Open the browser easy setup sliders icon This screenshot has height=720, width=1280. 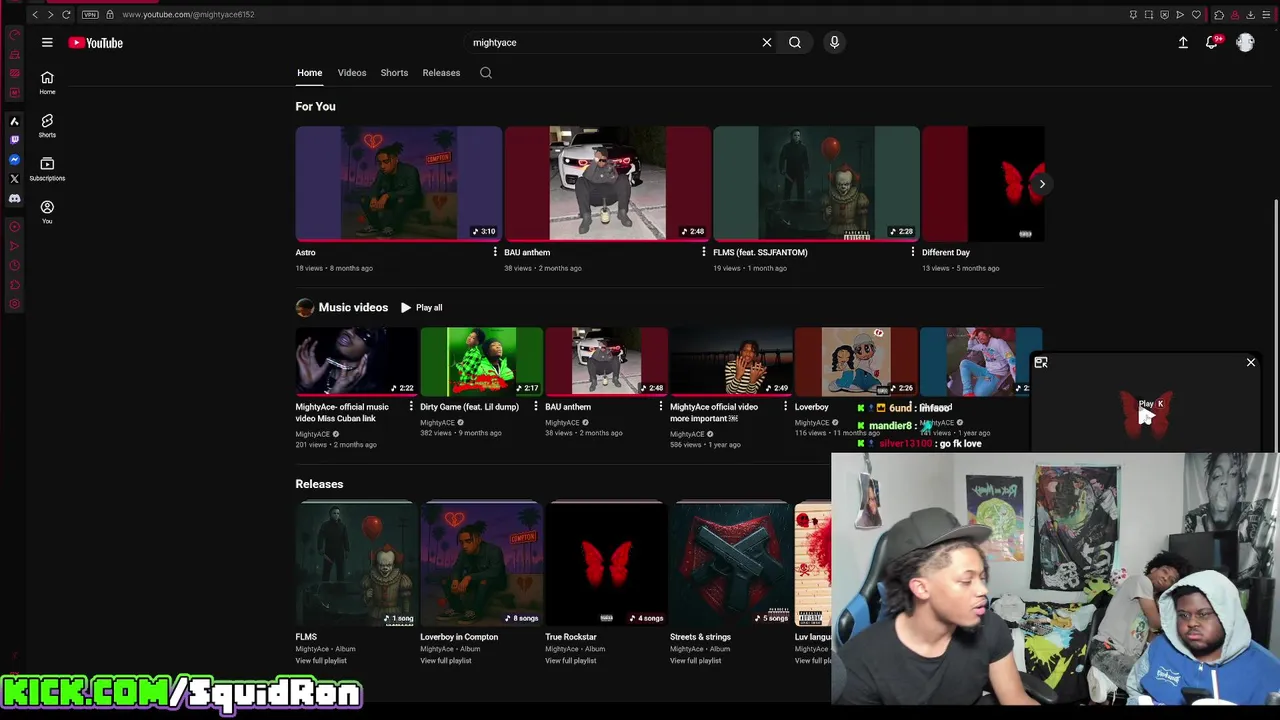click(1266, 15)
